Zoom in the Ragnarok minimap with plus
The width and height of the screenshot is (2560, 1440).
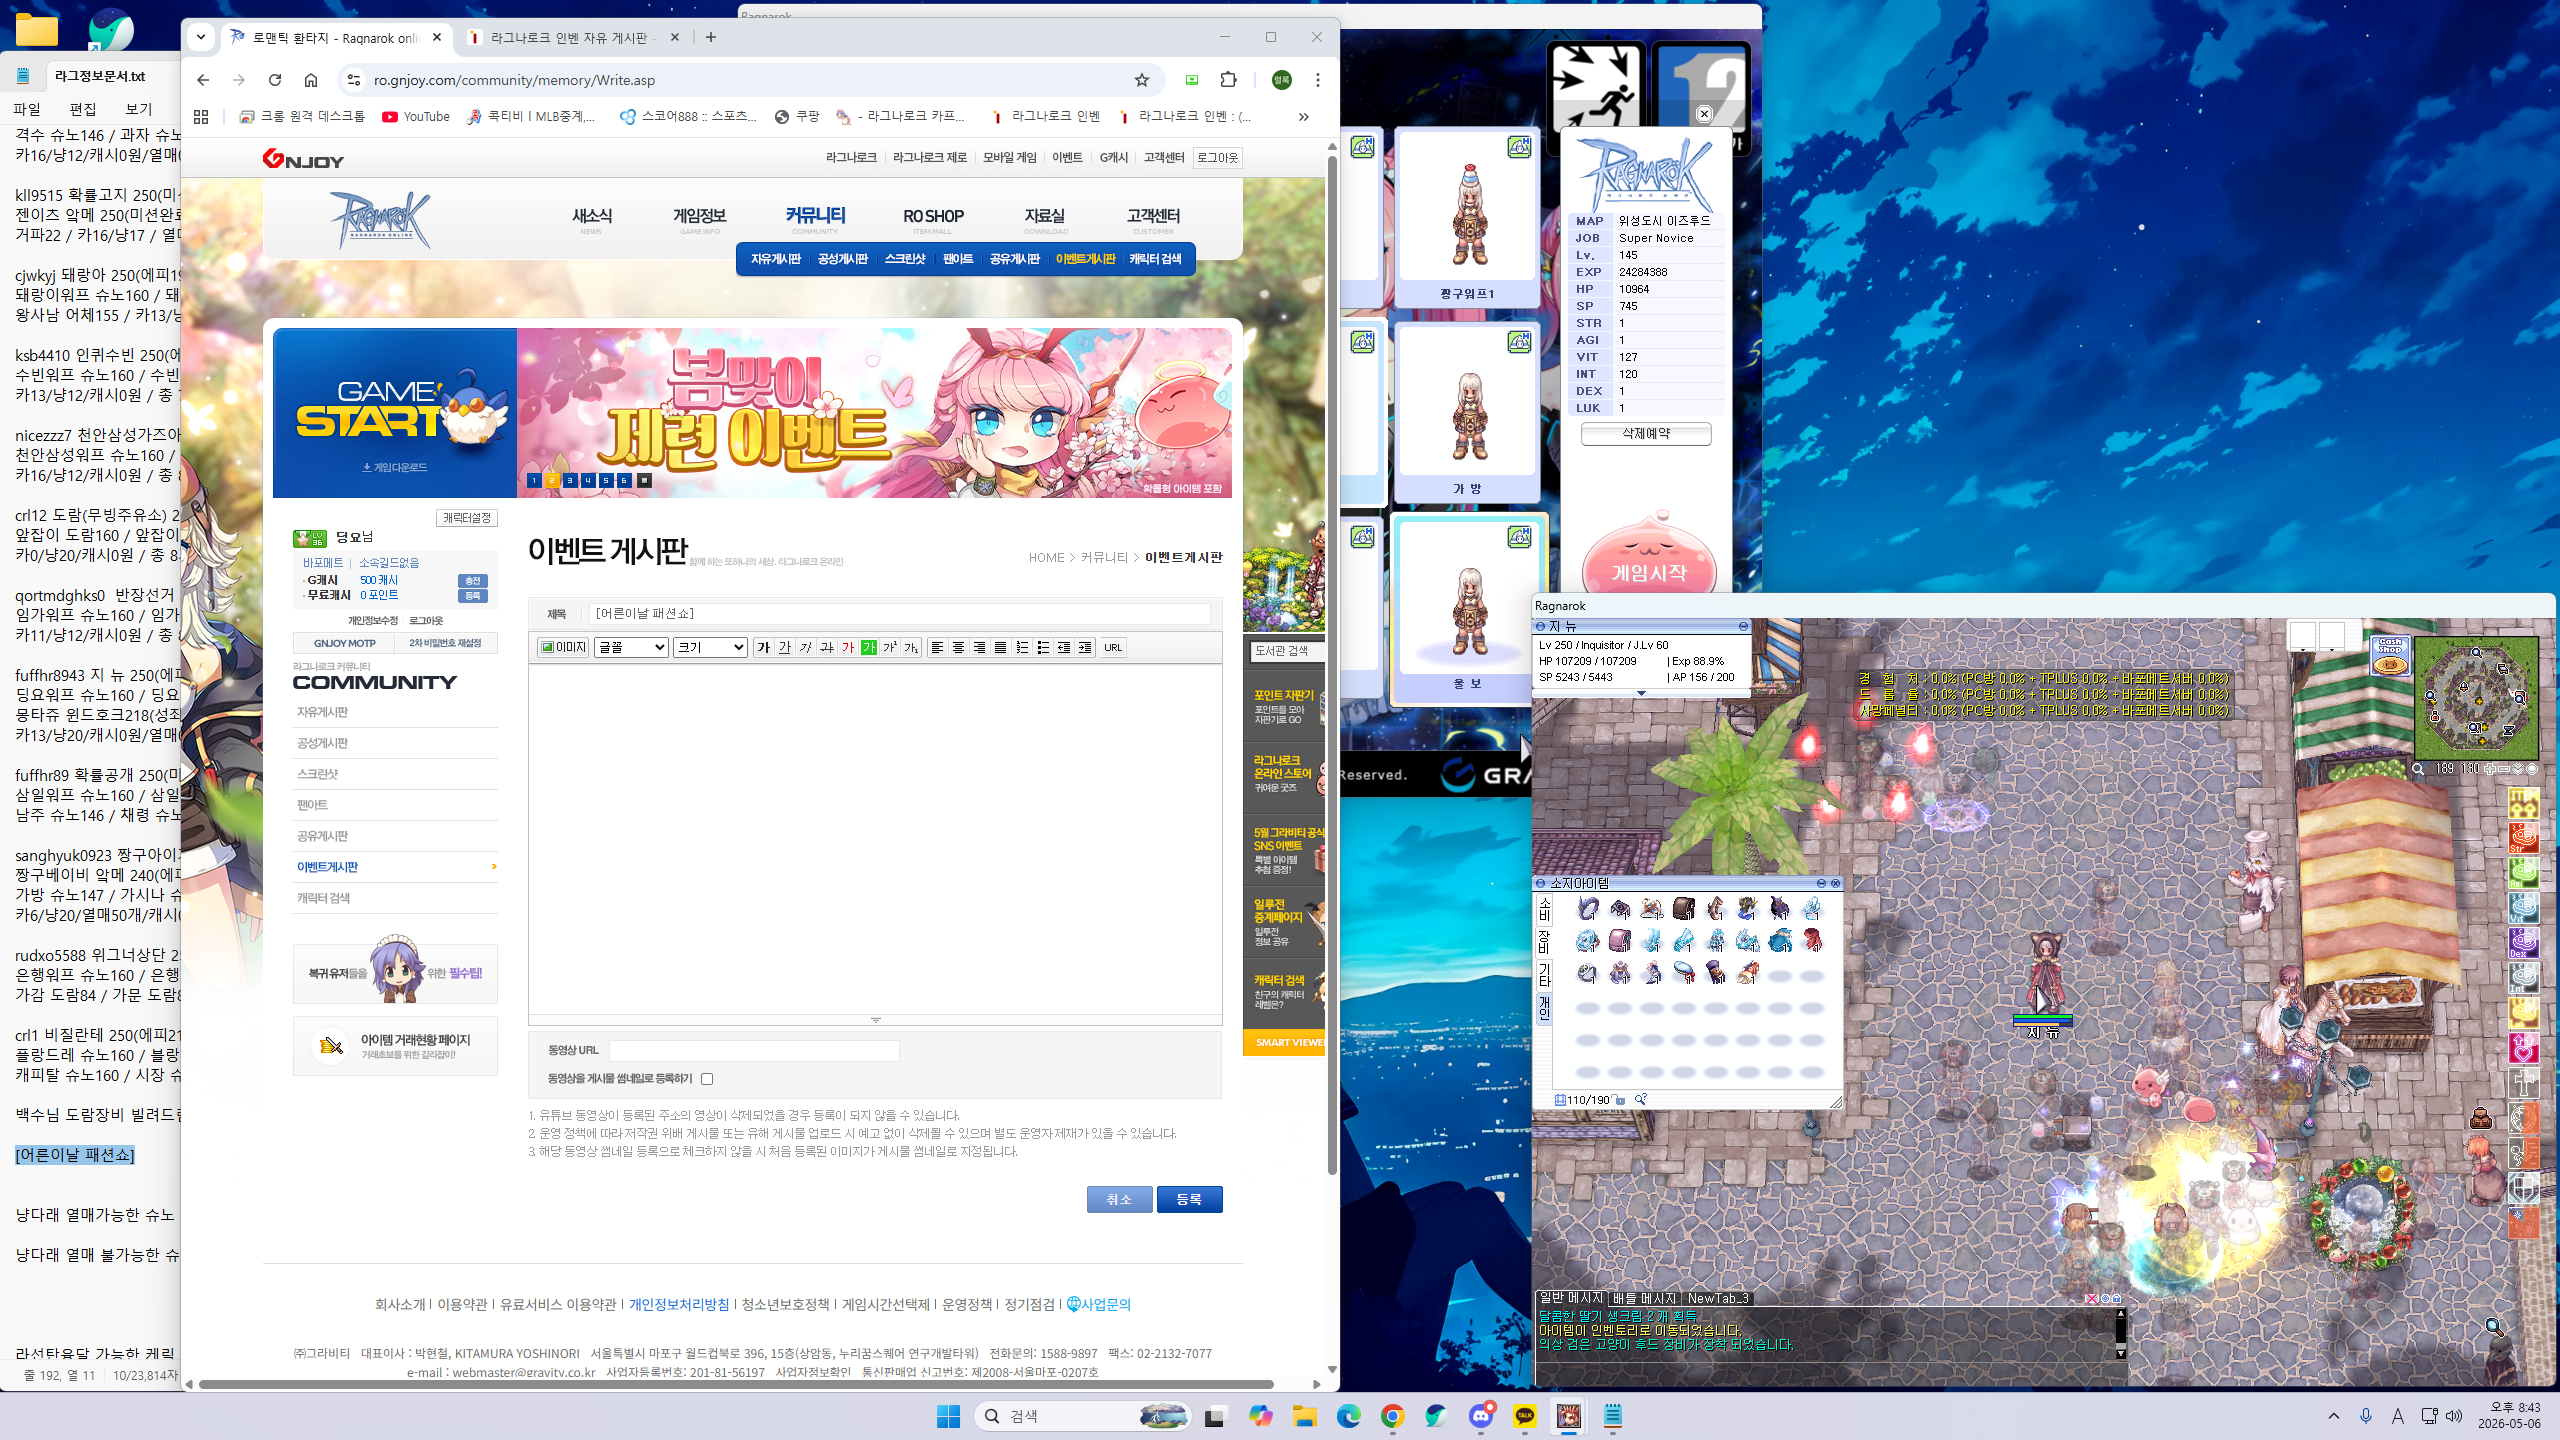[x=2490, y=769]
